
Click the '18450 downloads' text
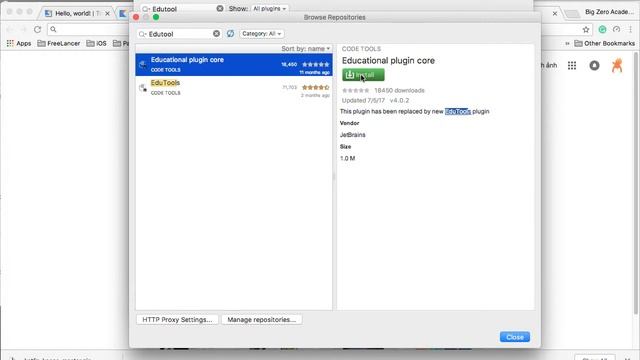[x=399, y=91]
